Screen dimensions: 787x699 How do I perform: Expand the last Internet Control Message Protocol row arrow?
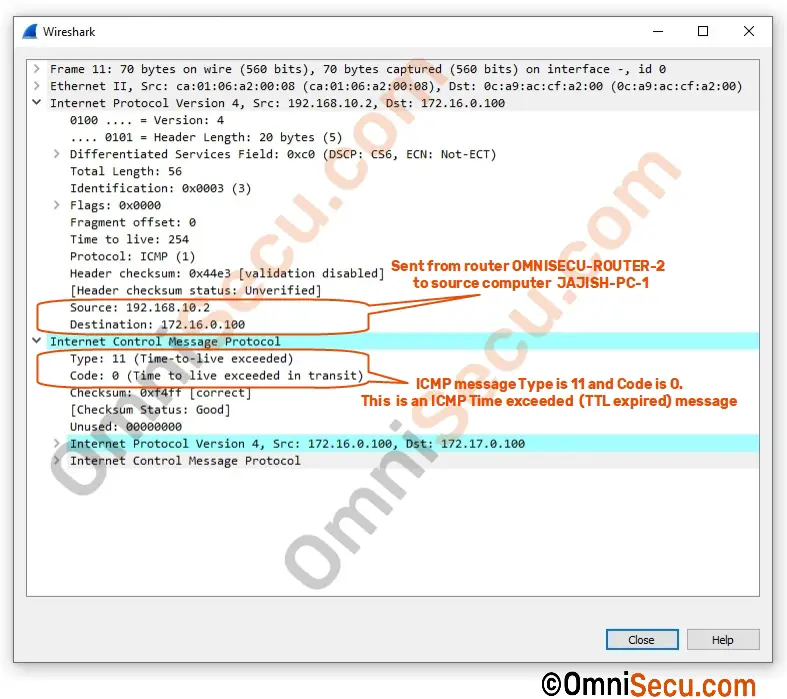[57, 460]
